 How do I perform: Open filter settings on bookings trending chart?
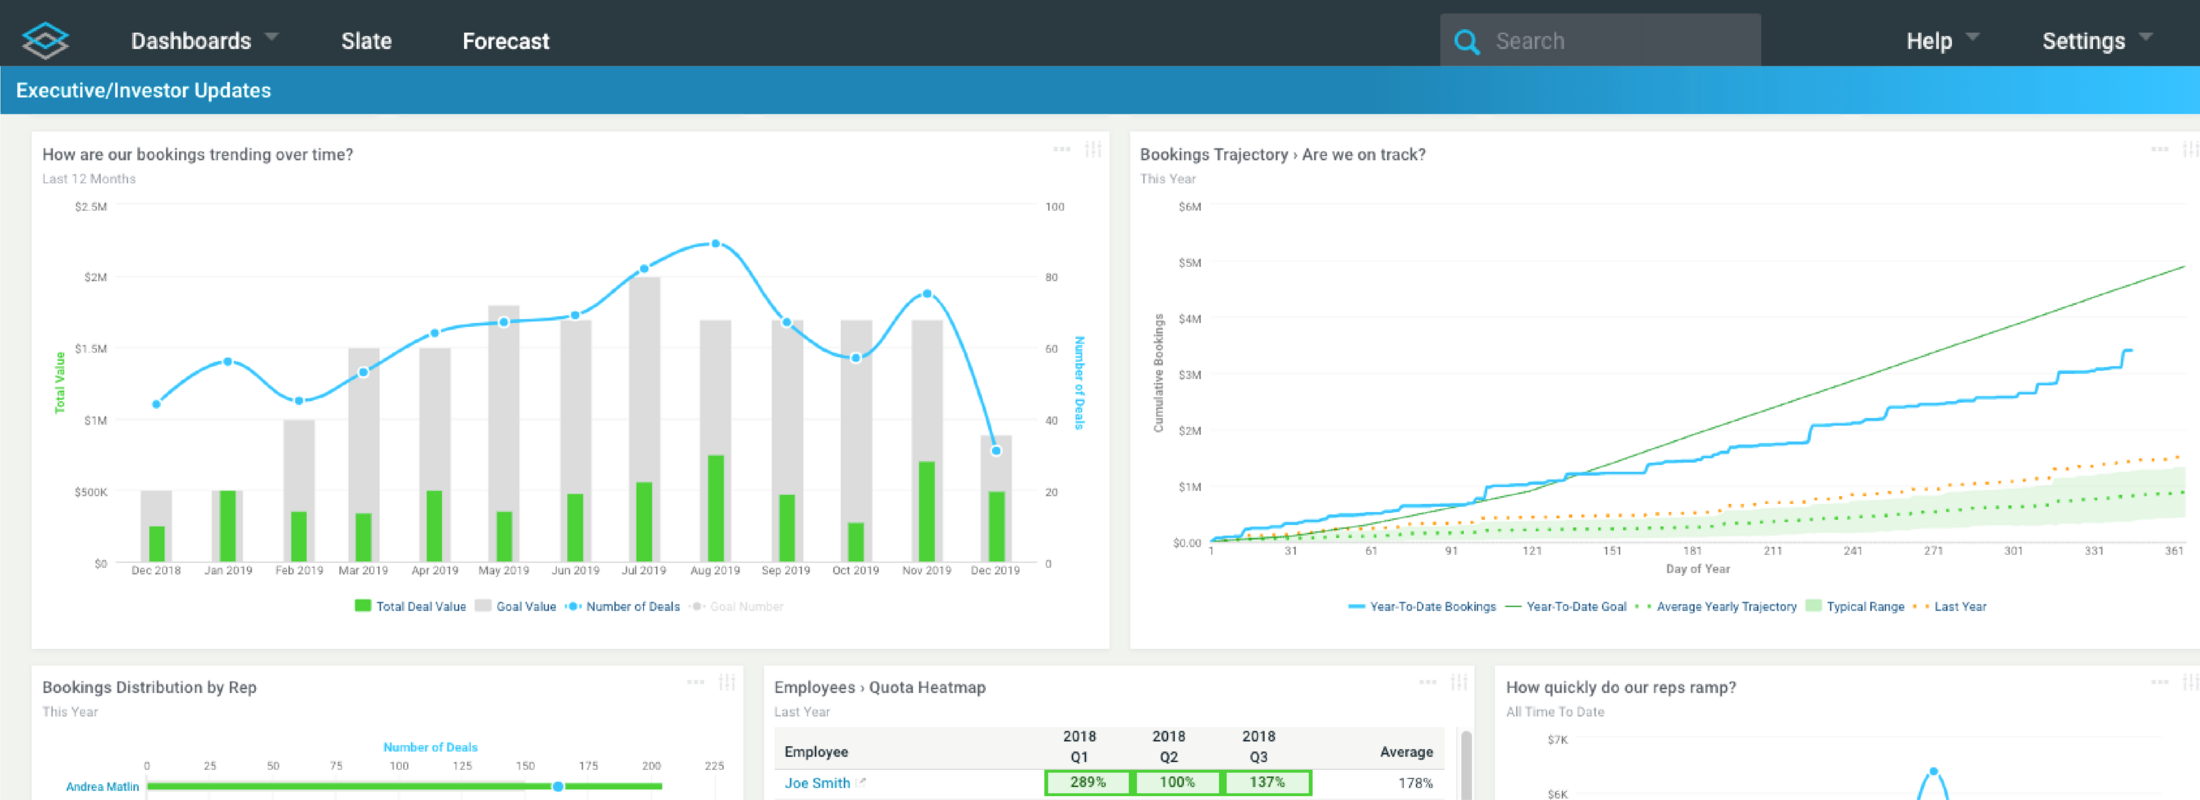[1093, 149]
